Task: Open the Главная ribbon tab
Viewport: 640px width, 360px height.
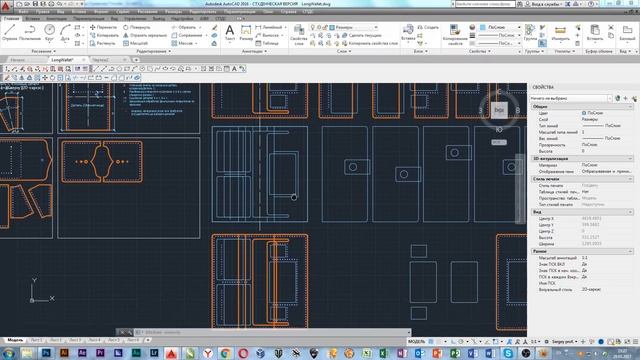Action: pos(11,18)
